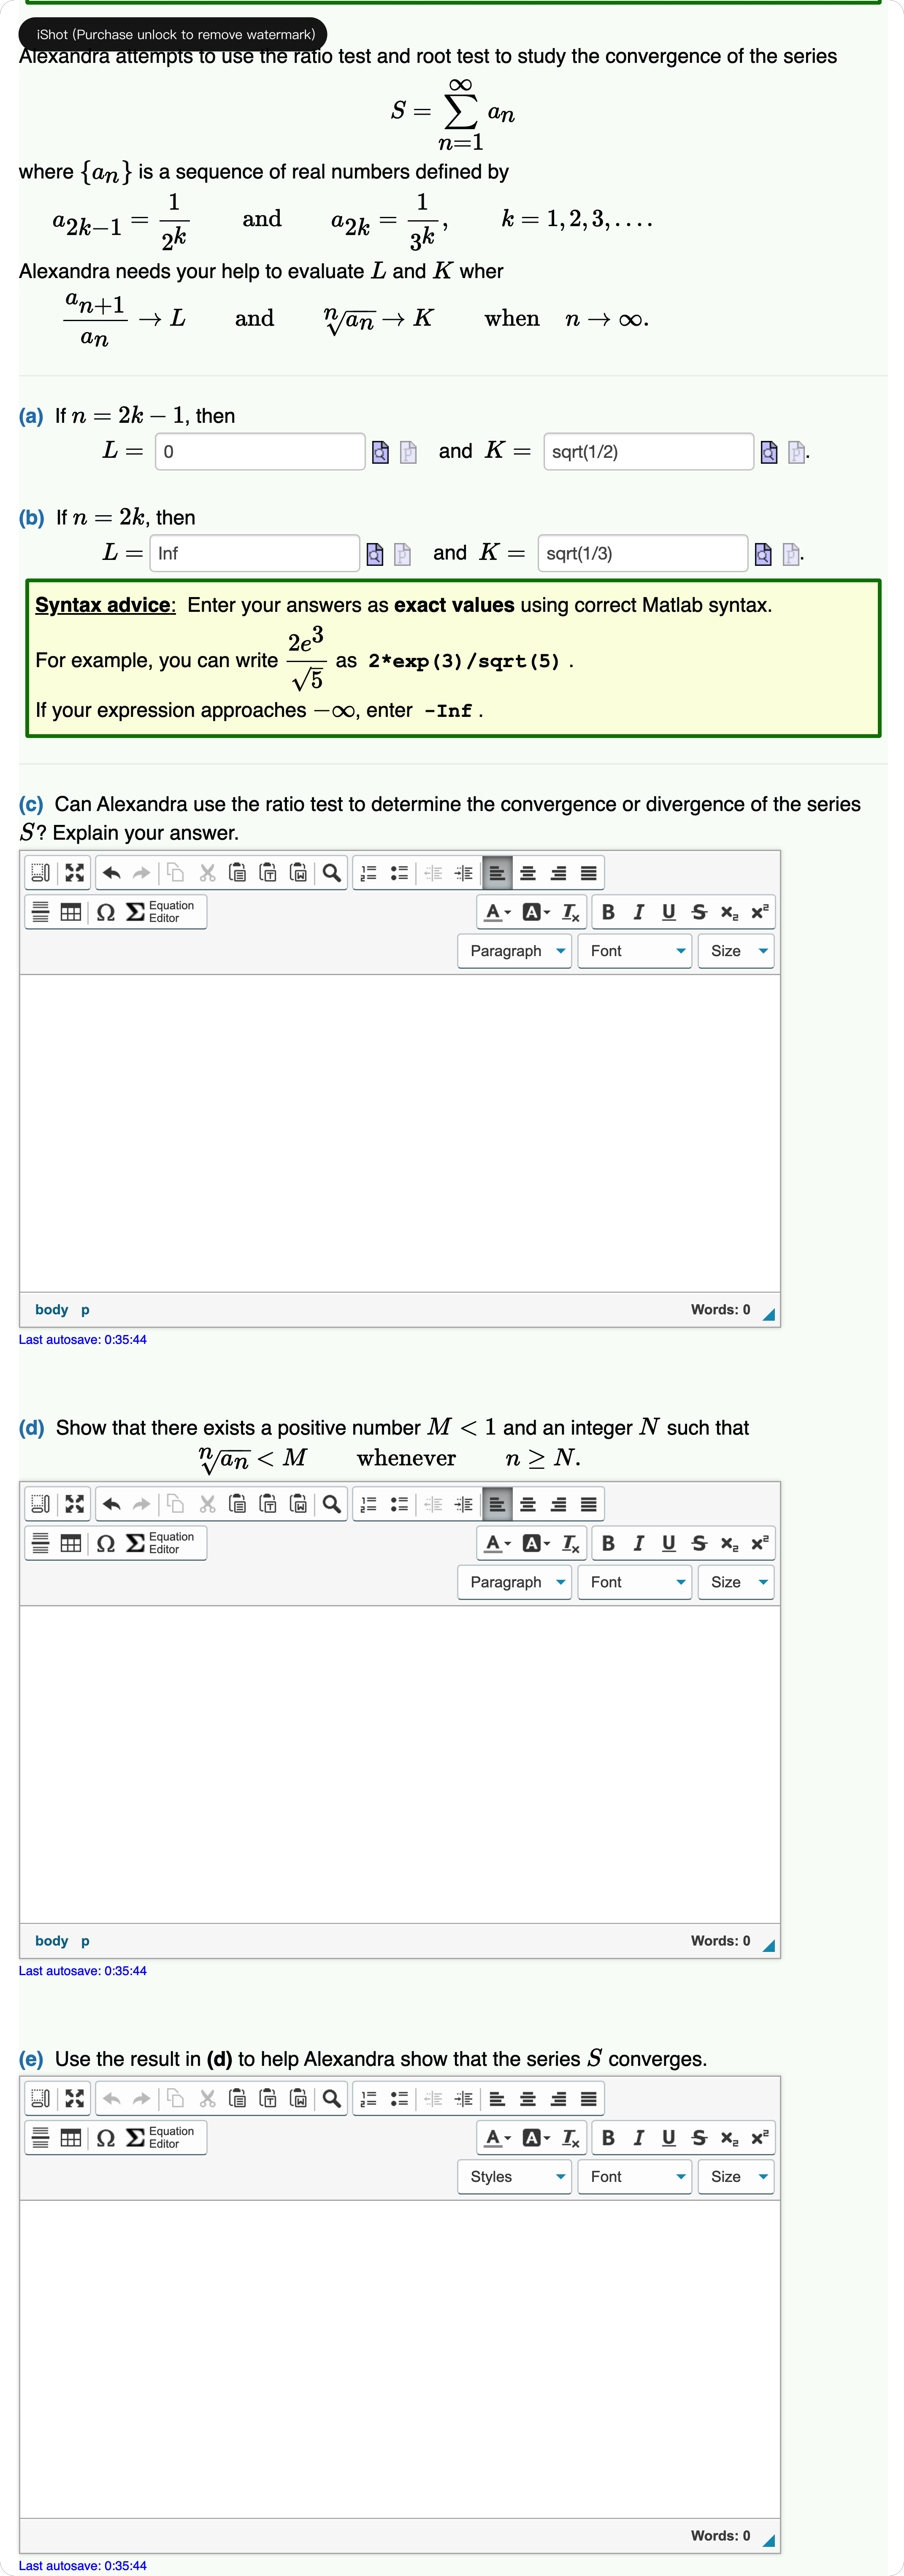Insert numbered list in part (d) editor
904x2576 pixels.
[x=368, y=1504]
